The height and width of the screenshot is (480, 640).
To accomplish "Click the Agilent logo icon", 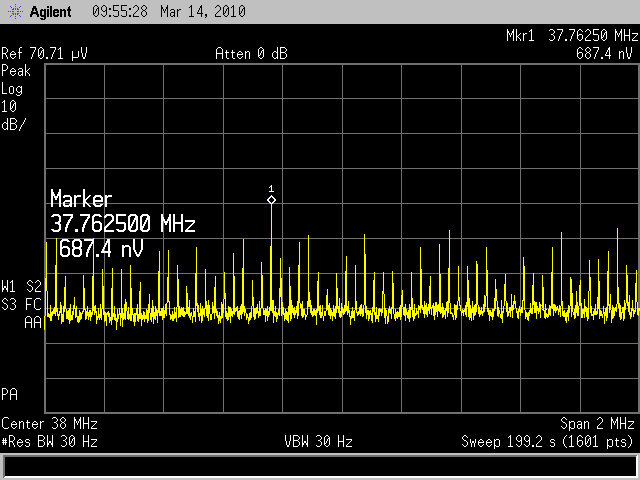I will click(x=12, y=12).
